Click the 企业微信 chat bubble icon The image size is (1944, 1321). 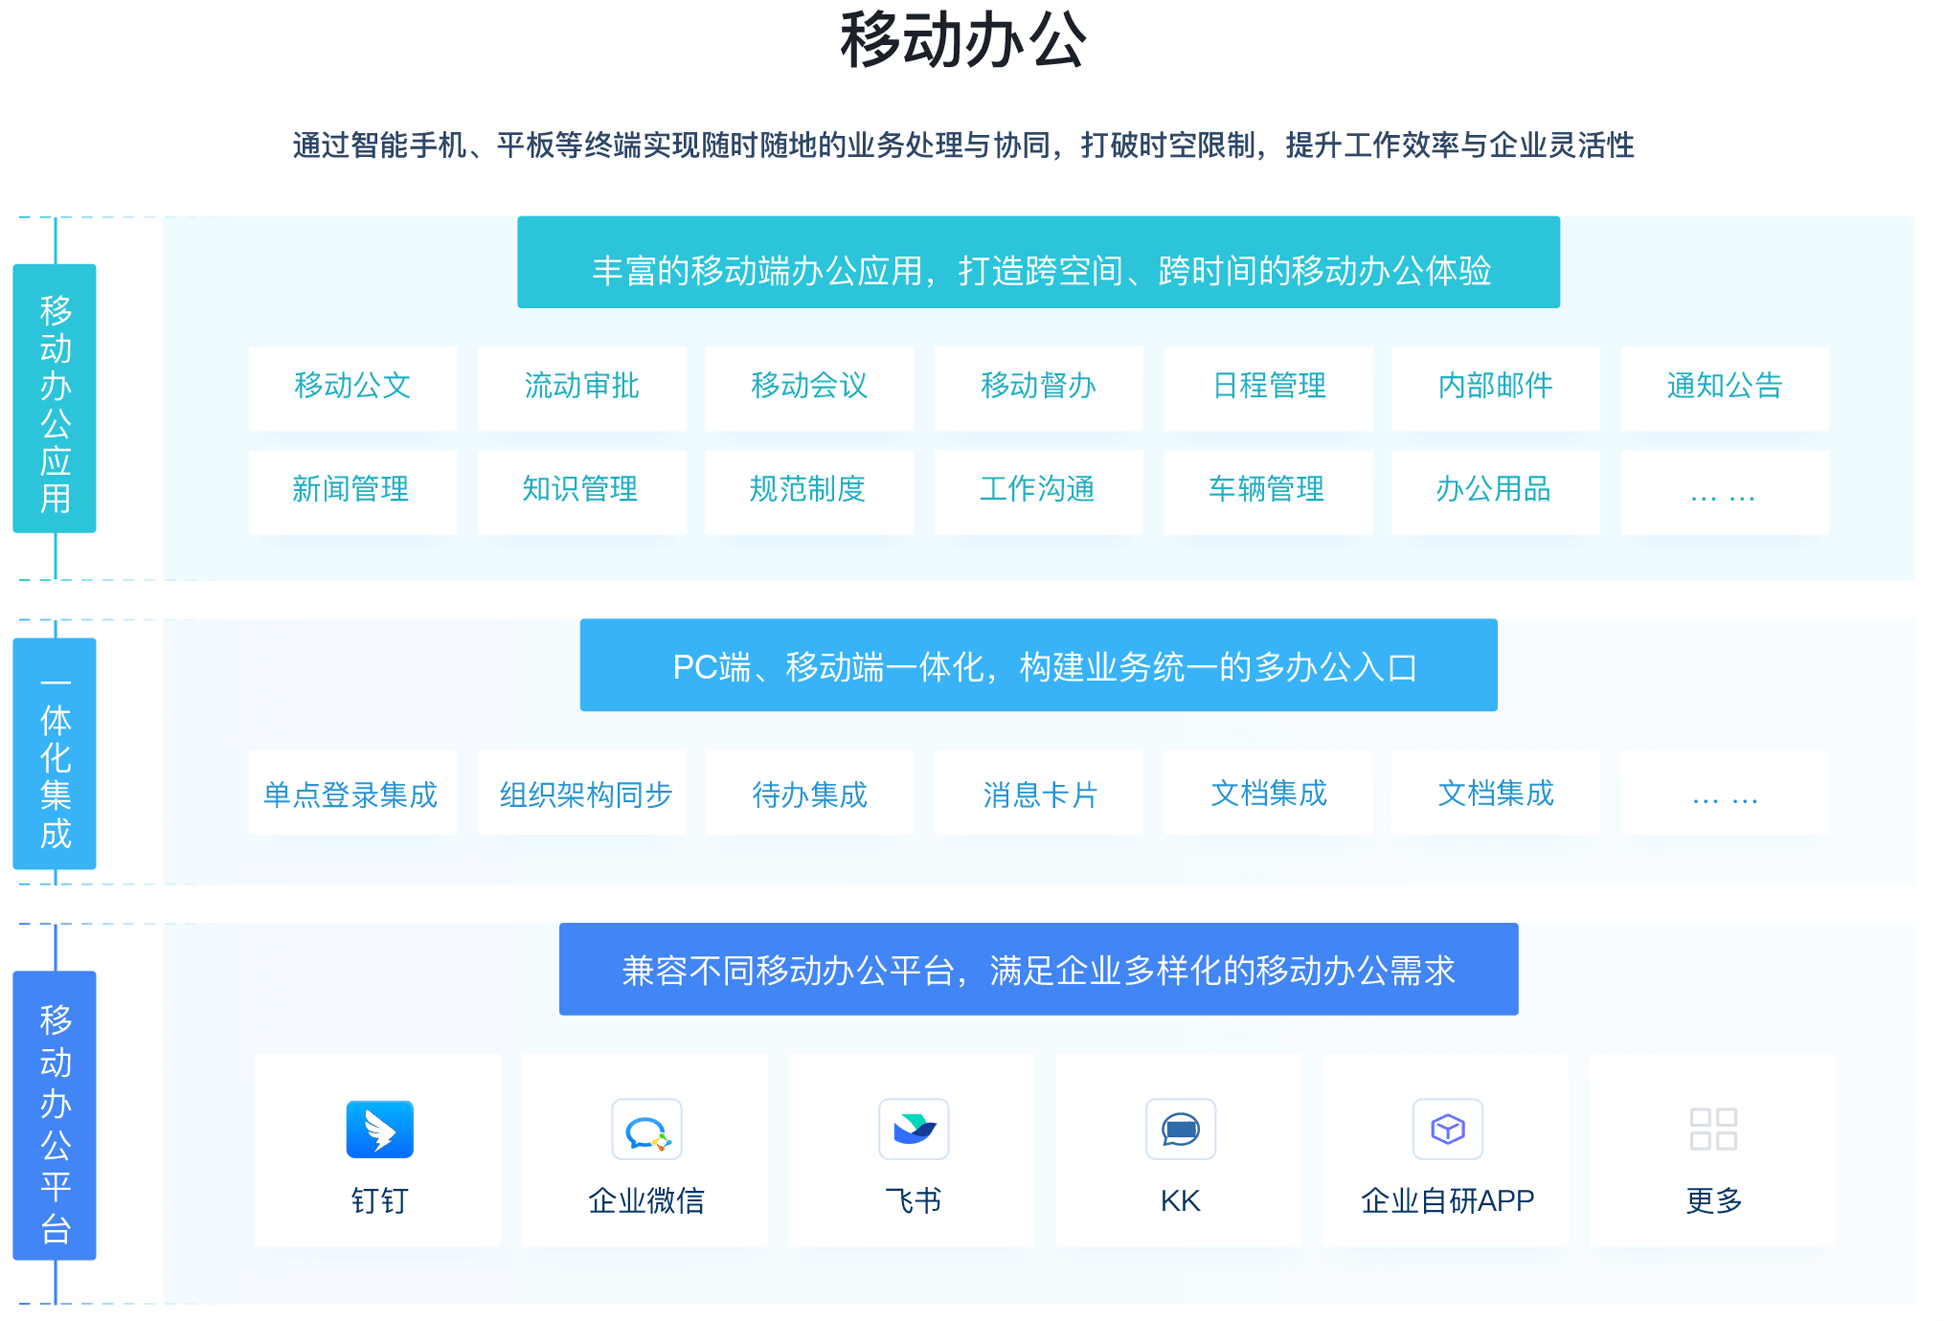(x=646, y=1130)
